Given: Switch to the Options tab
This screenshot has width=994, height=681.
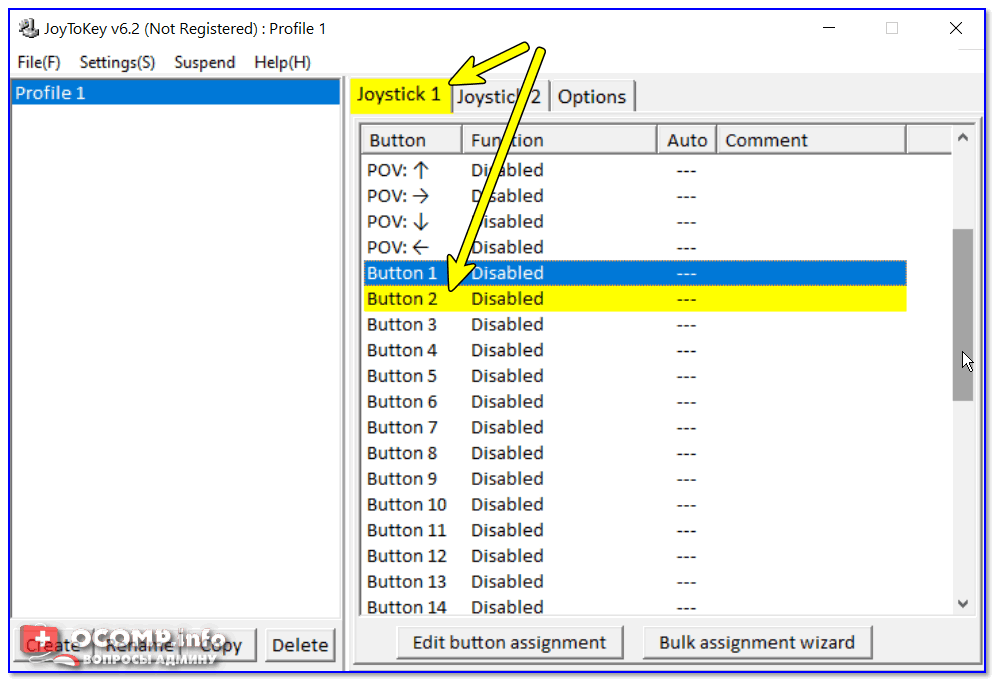Looking at the screenshot, I should click(591, 97).
